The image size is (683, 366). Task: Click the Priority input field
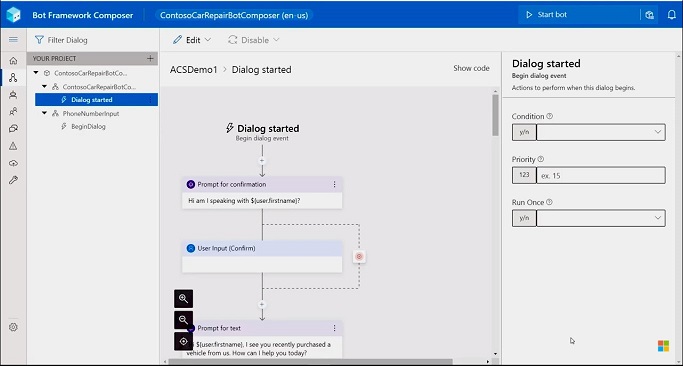(x=601, y=175)
